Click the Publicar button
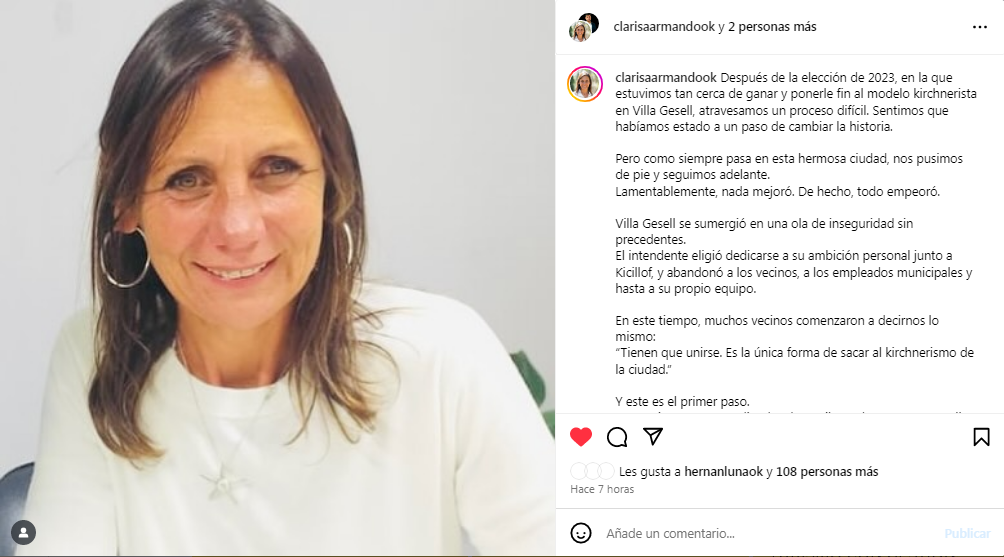Viewport: 1004px width, 557px height. pyautogui.click(x=967, y=533)
